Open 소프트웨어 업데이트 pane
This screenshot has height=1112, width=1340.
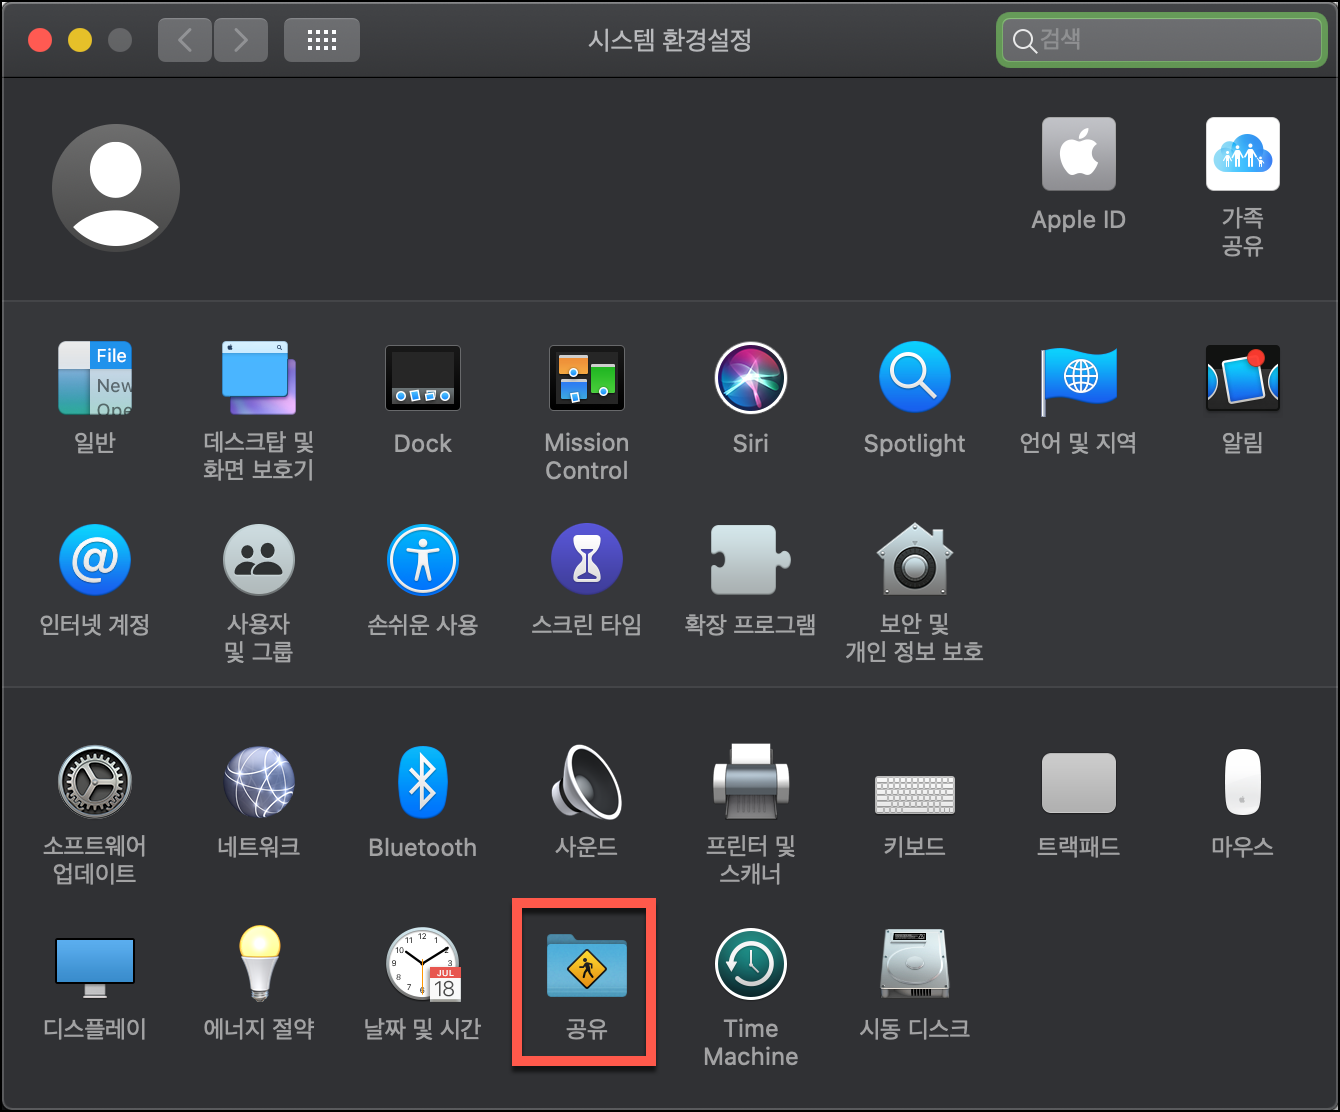point(95,781)
